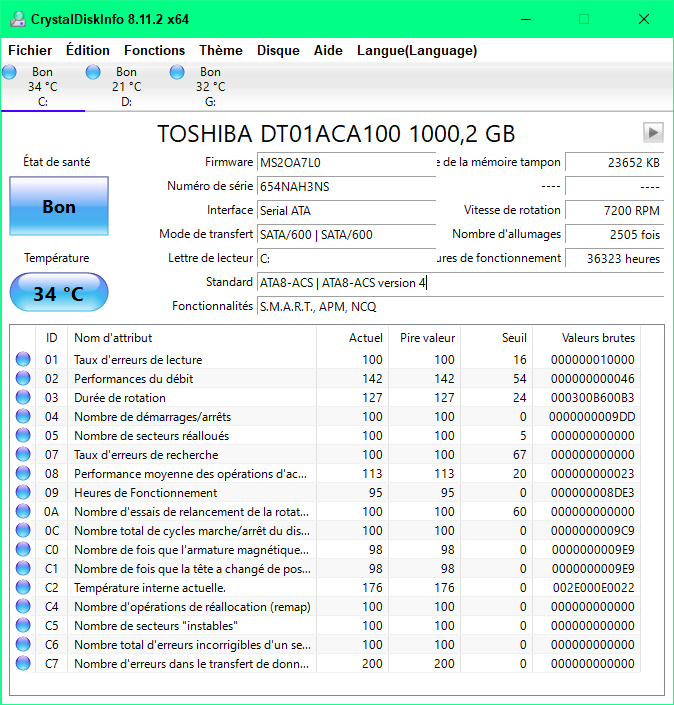This screenshot has width=674, height=705.
Task: Click status orb of attribute C1 row
Action: (x=23, y=568)
